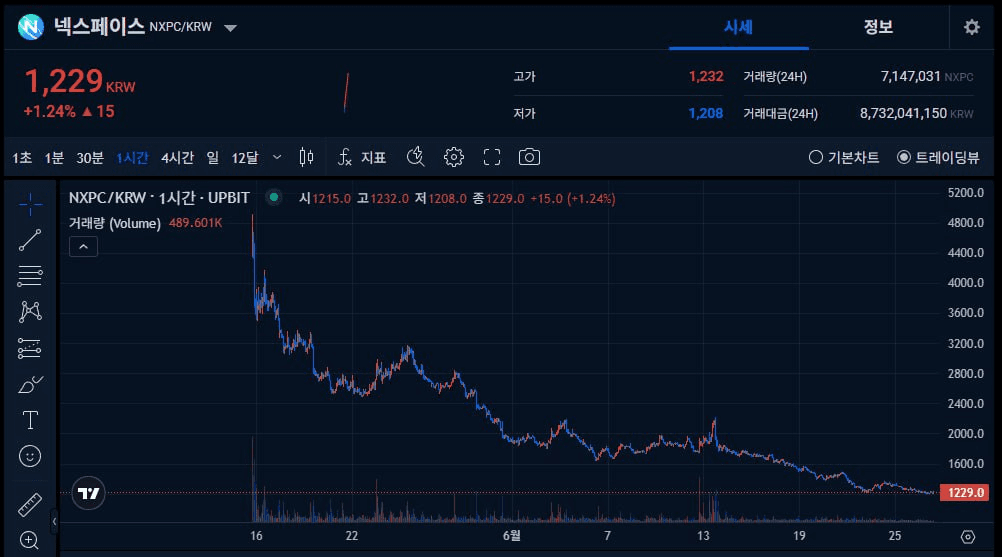The image size is (1002, 557).
Task: Click the NXPC/KRW · 1시간 · UPBIT title
Action: click(x=159, y=198)
